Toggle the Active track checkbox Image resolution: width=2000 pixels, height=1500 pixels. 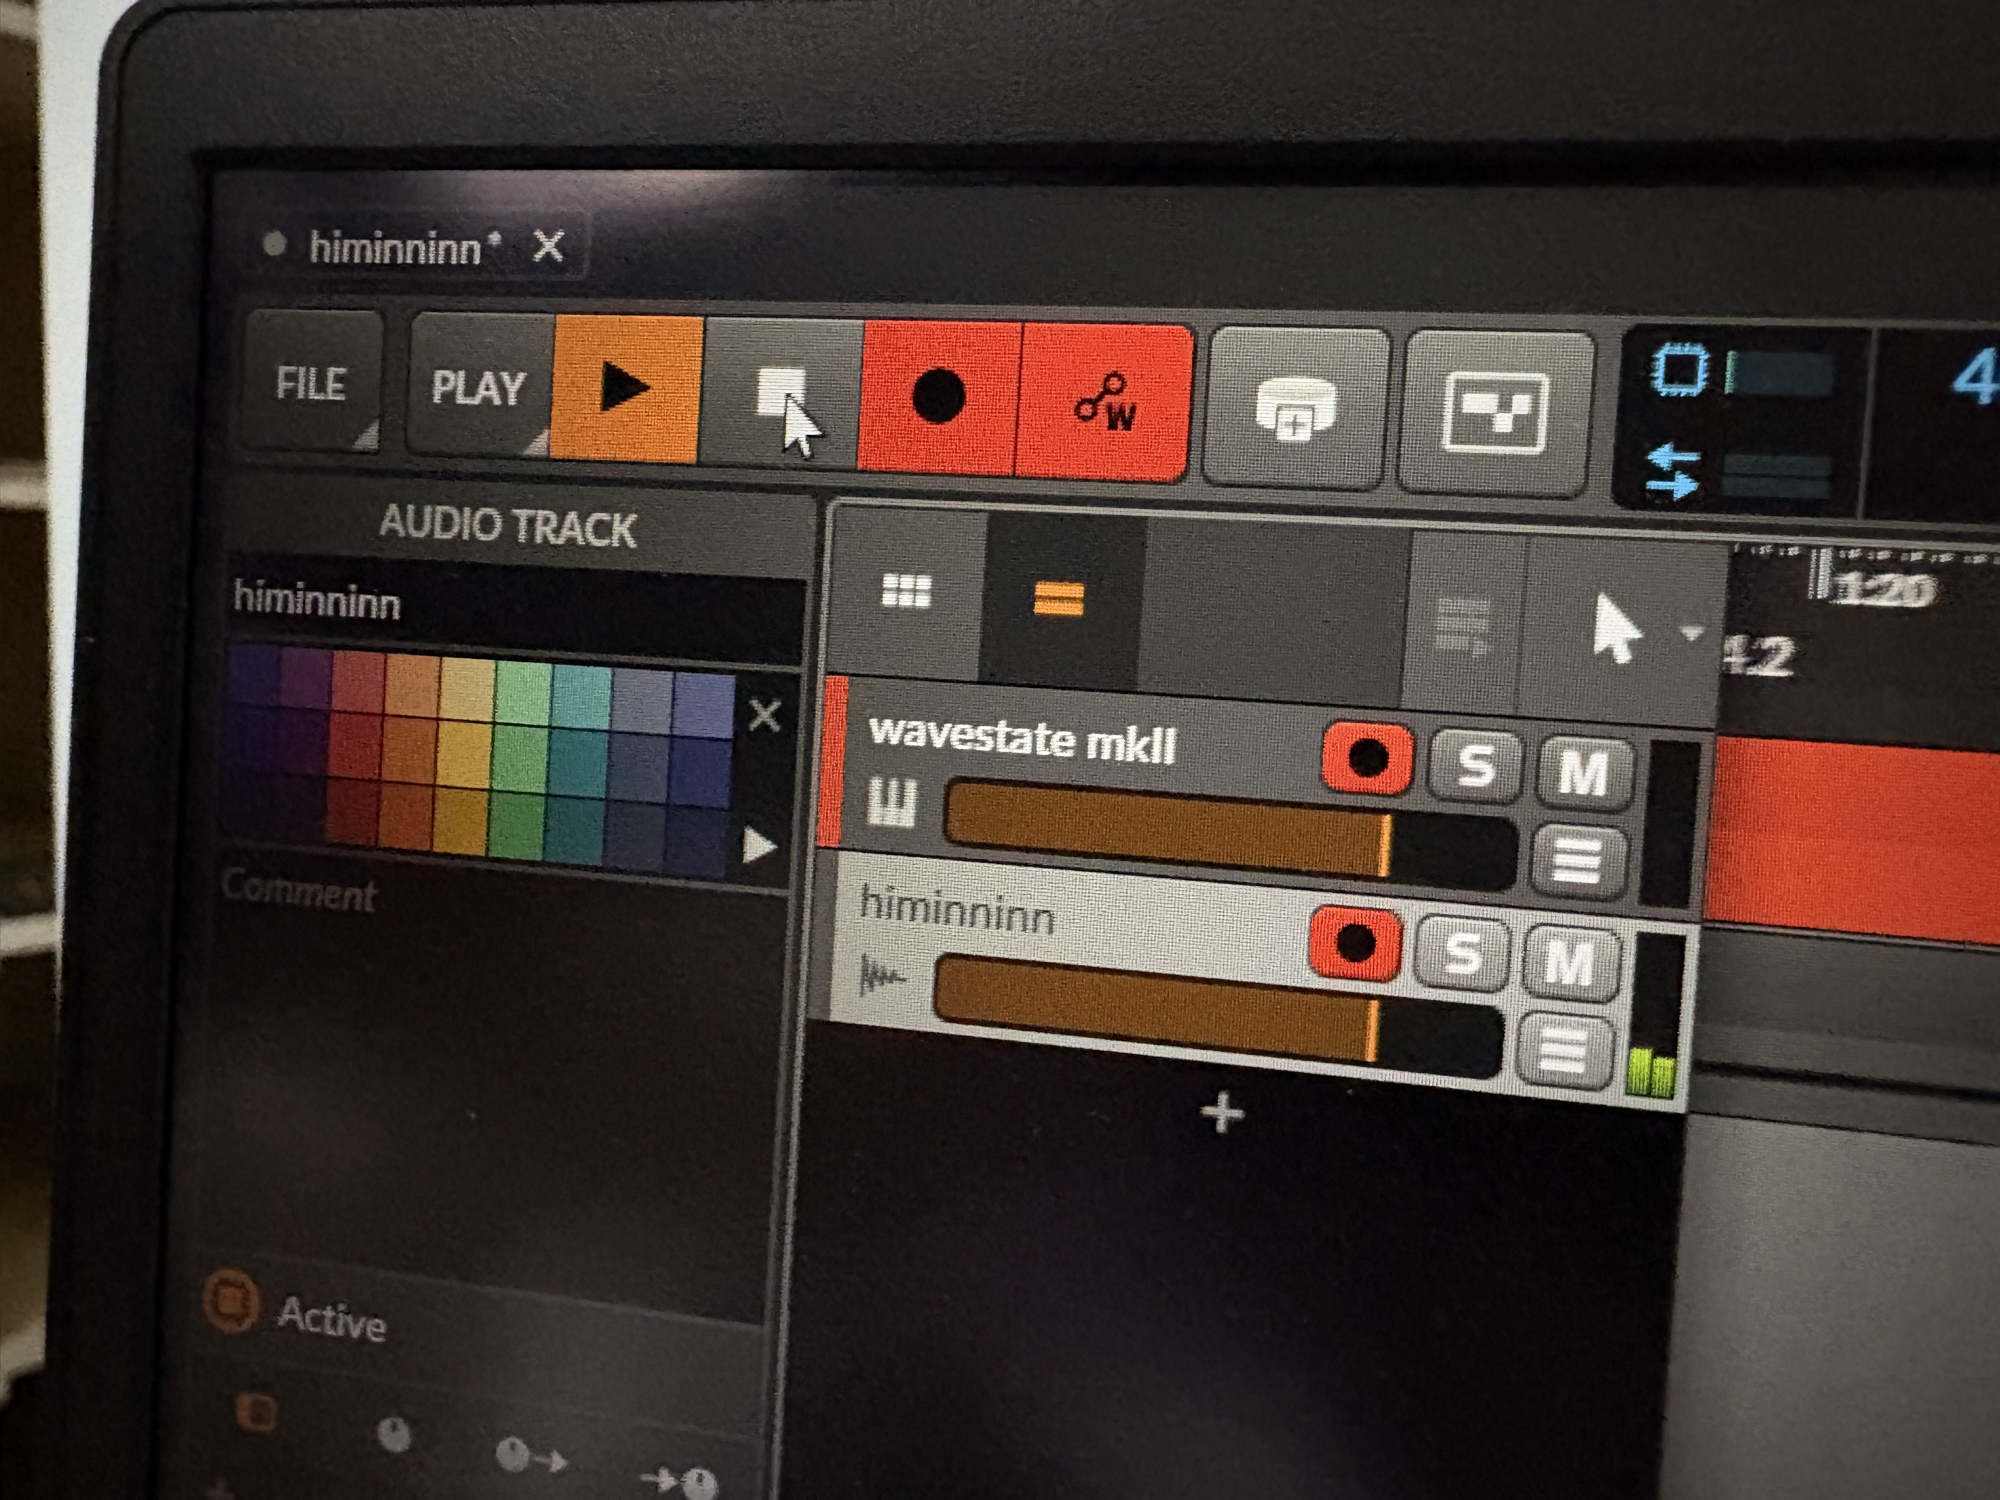[x=232, y=1303]
